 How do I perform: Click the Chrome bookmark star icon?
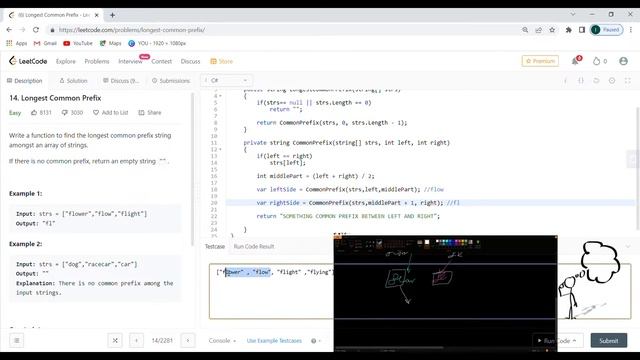click(x=552, y=30)
